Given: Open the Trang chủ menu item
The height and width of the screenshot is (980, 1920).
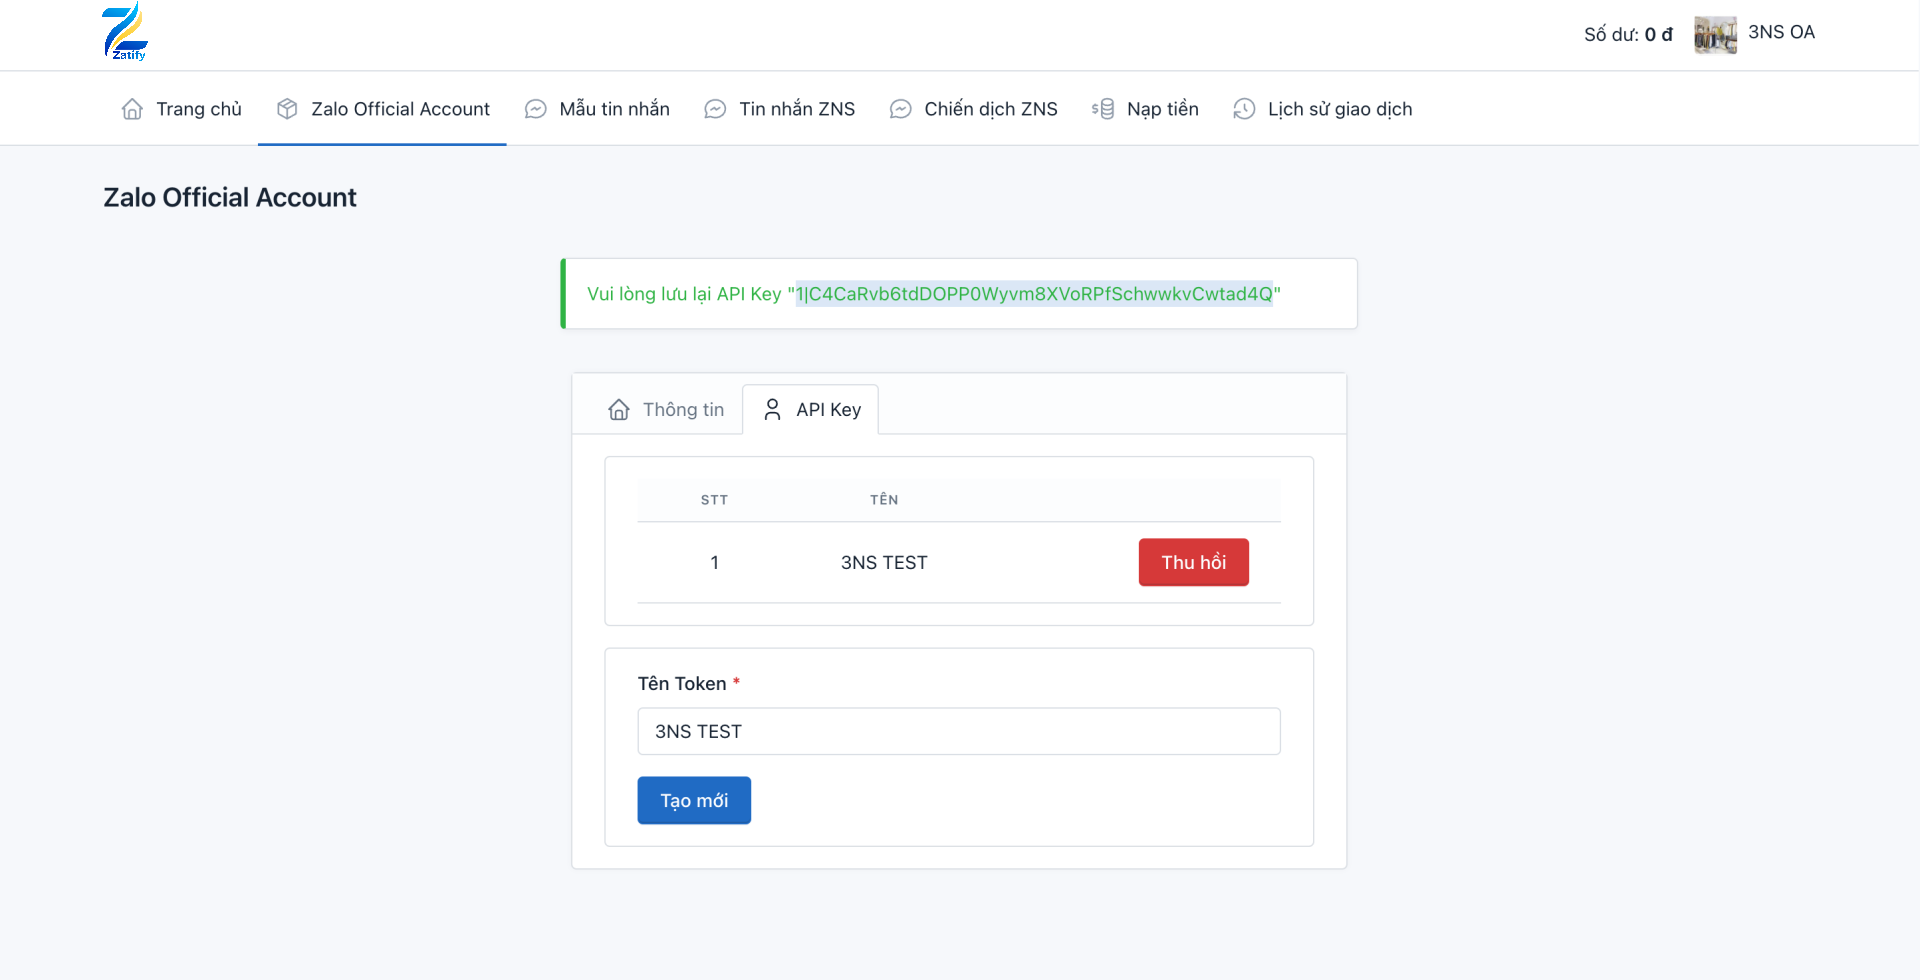Looking at the screenshot, I should pyautogui.click(x=181, y=109).
